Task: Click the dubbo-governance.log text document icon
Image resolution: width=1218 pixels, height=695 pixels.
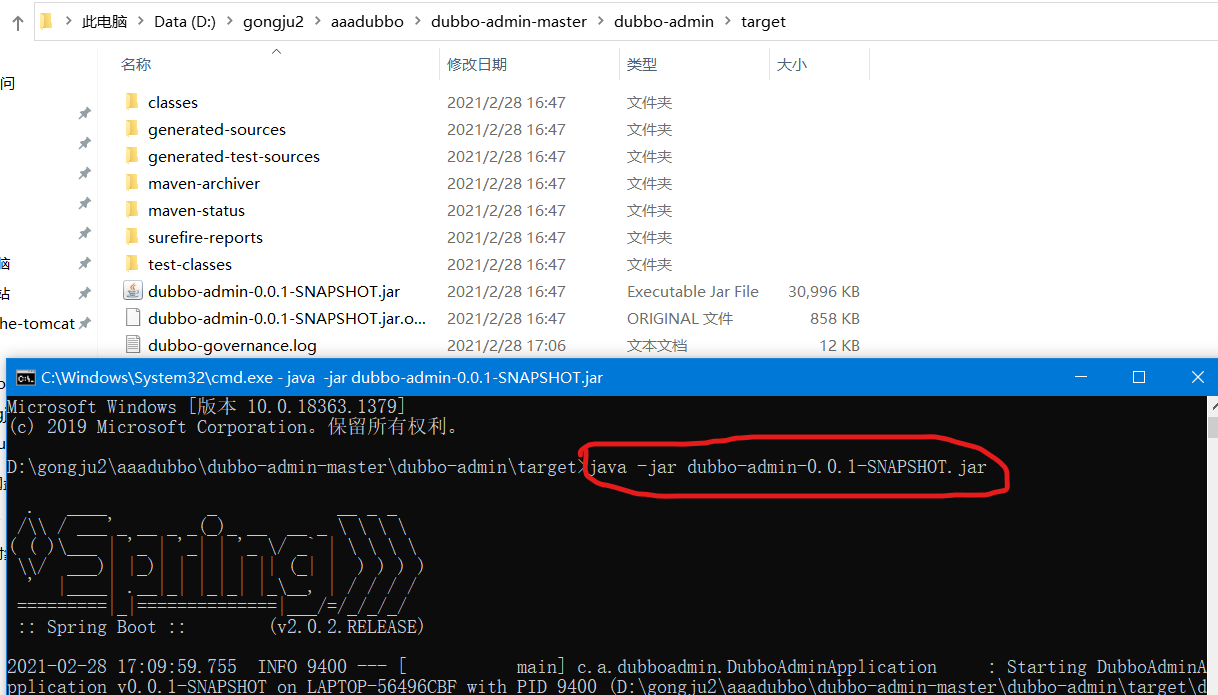Action: (x=133, y=344)
